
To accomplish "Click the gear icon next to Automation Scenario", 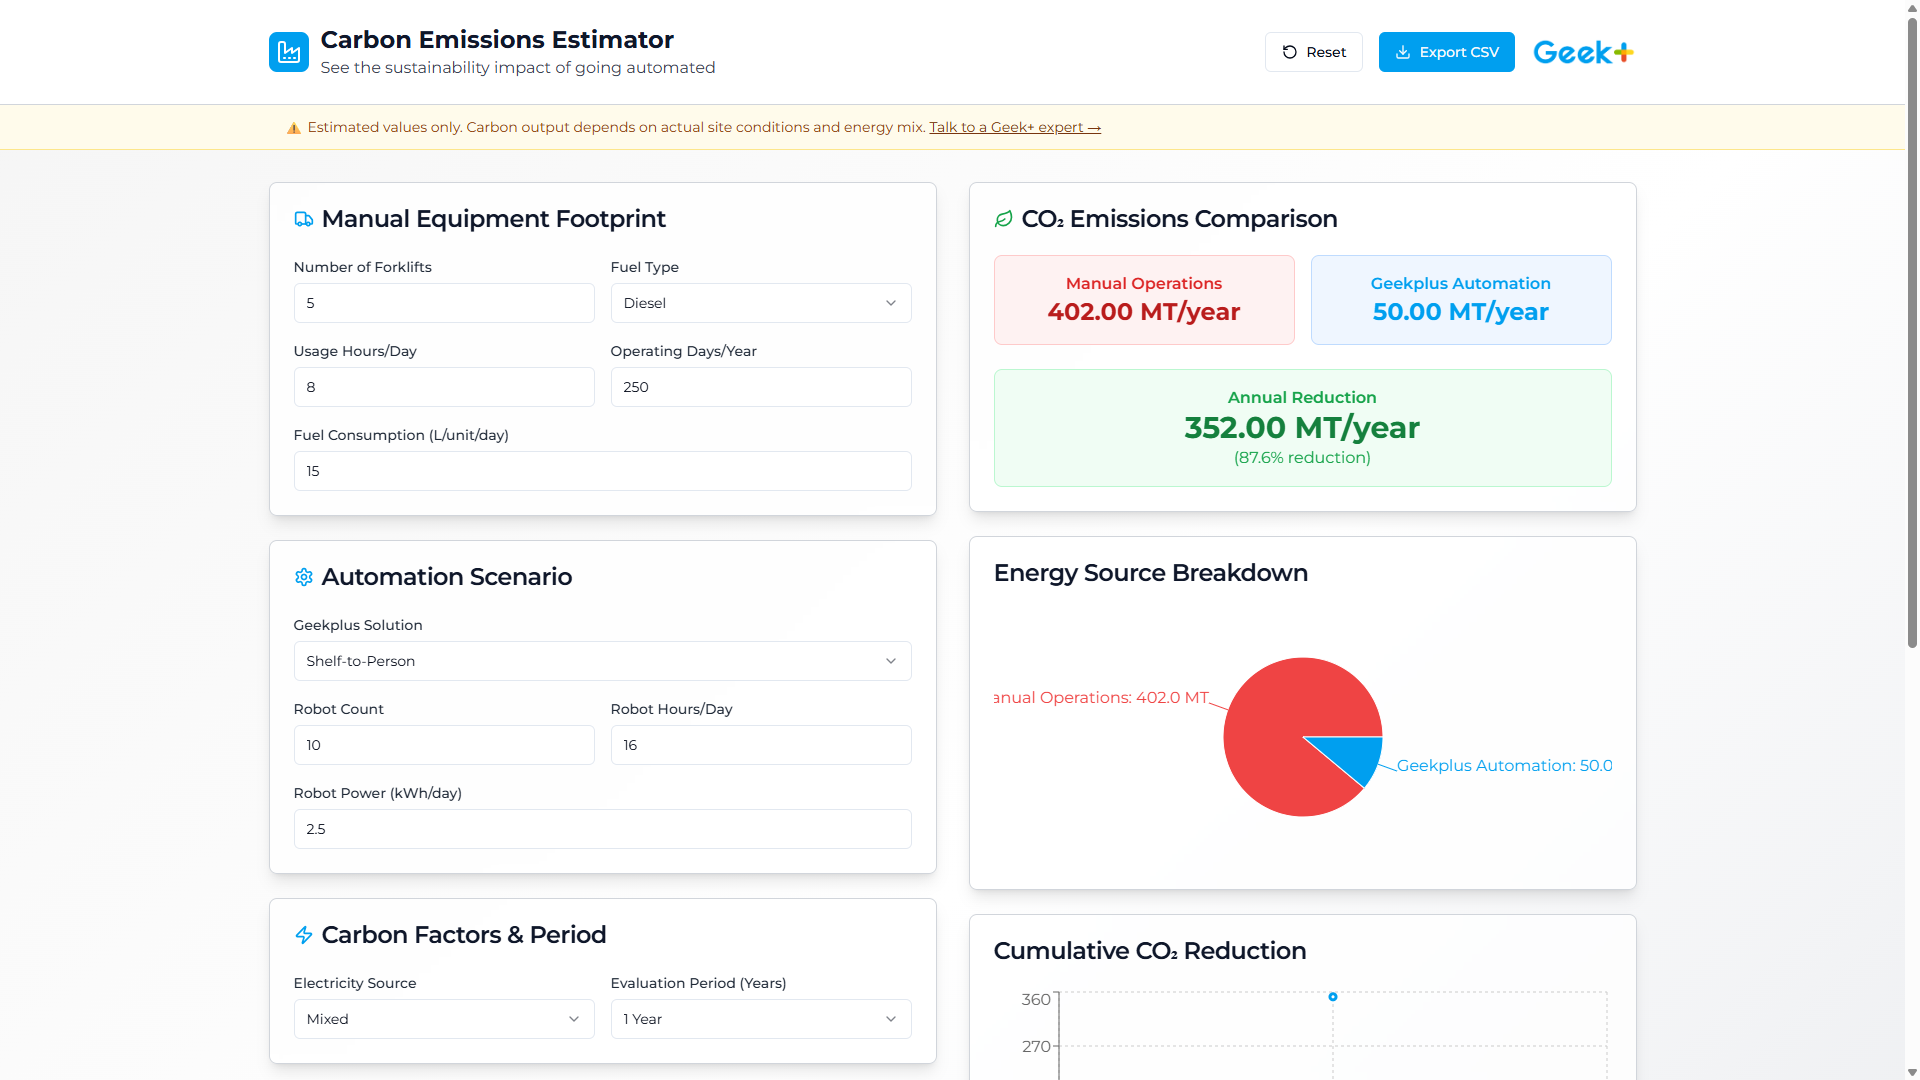I will tap(303, 577).
